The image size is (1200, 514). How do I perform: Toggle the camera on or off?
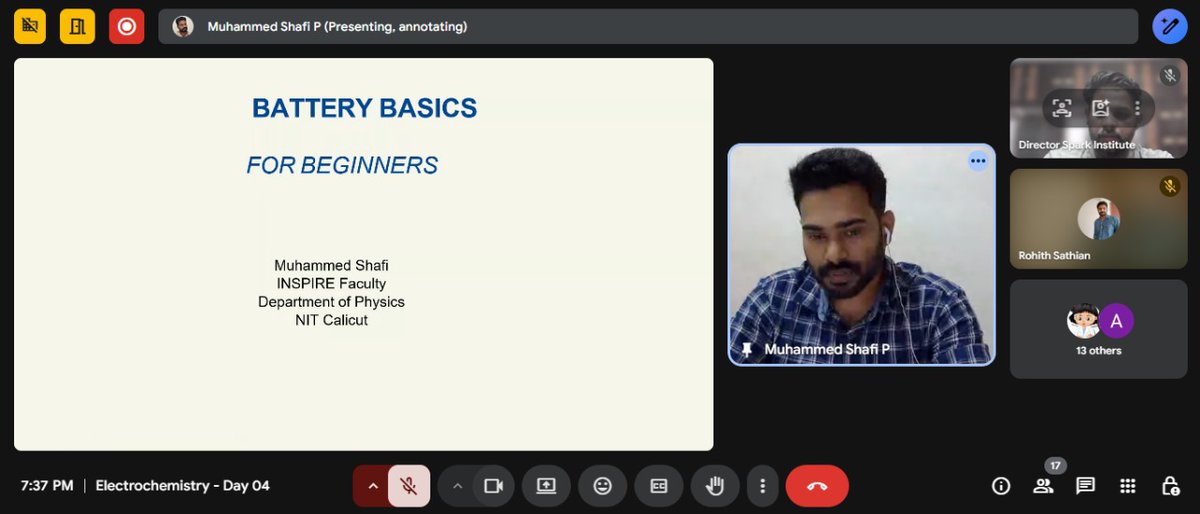click(x=493, y=486)
